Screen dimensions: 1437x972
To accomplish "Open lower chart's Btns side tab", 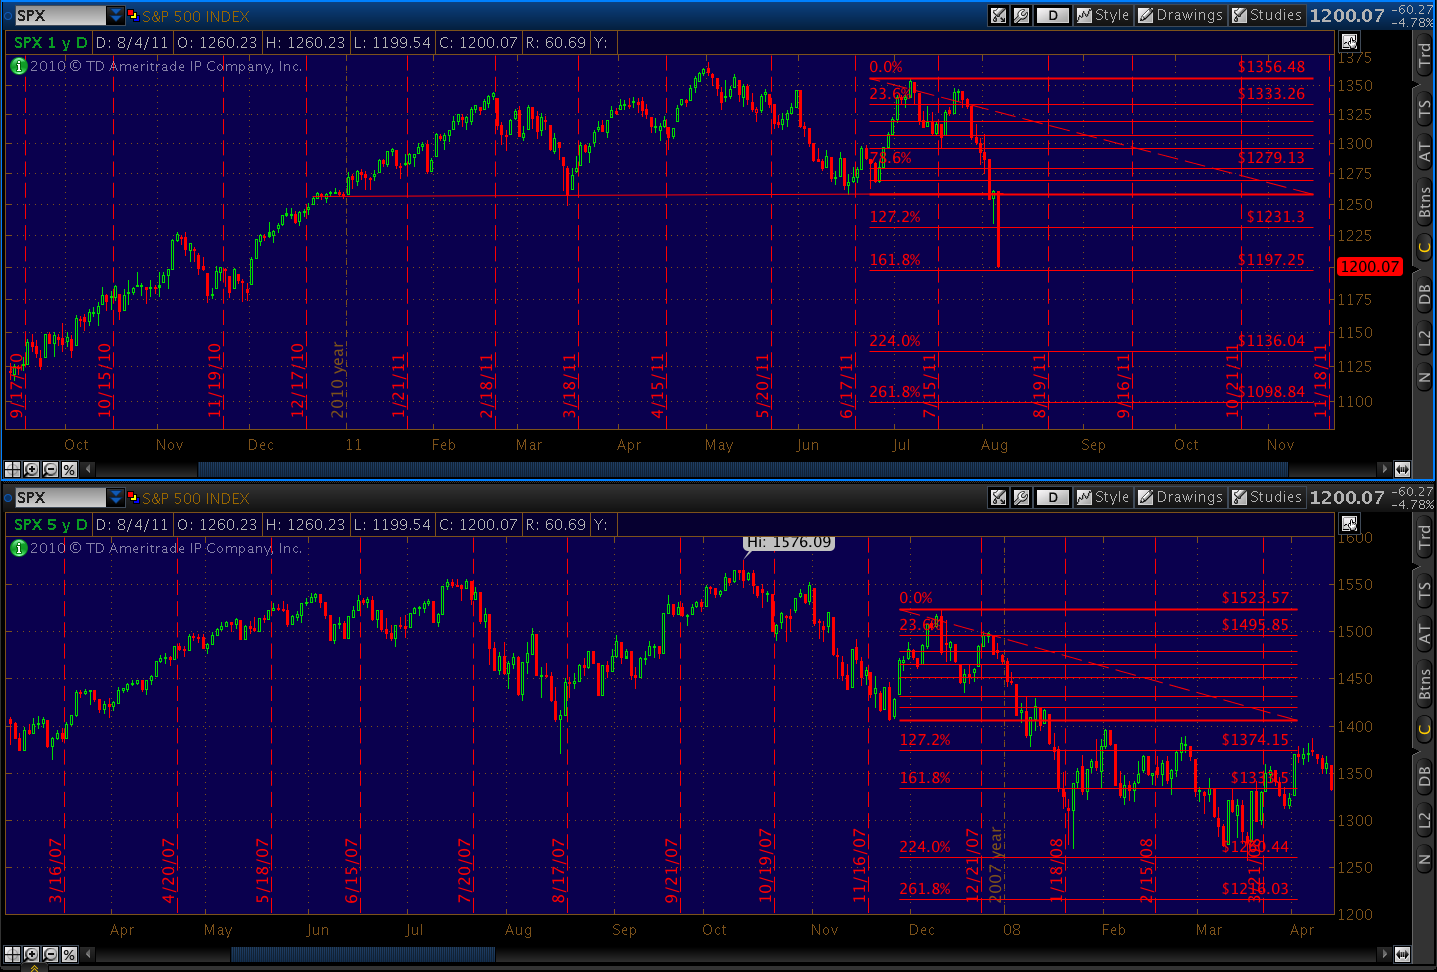I will 1424,683.
